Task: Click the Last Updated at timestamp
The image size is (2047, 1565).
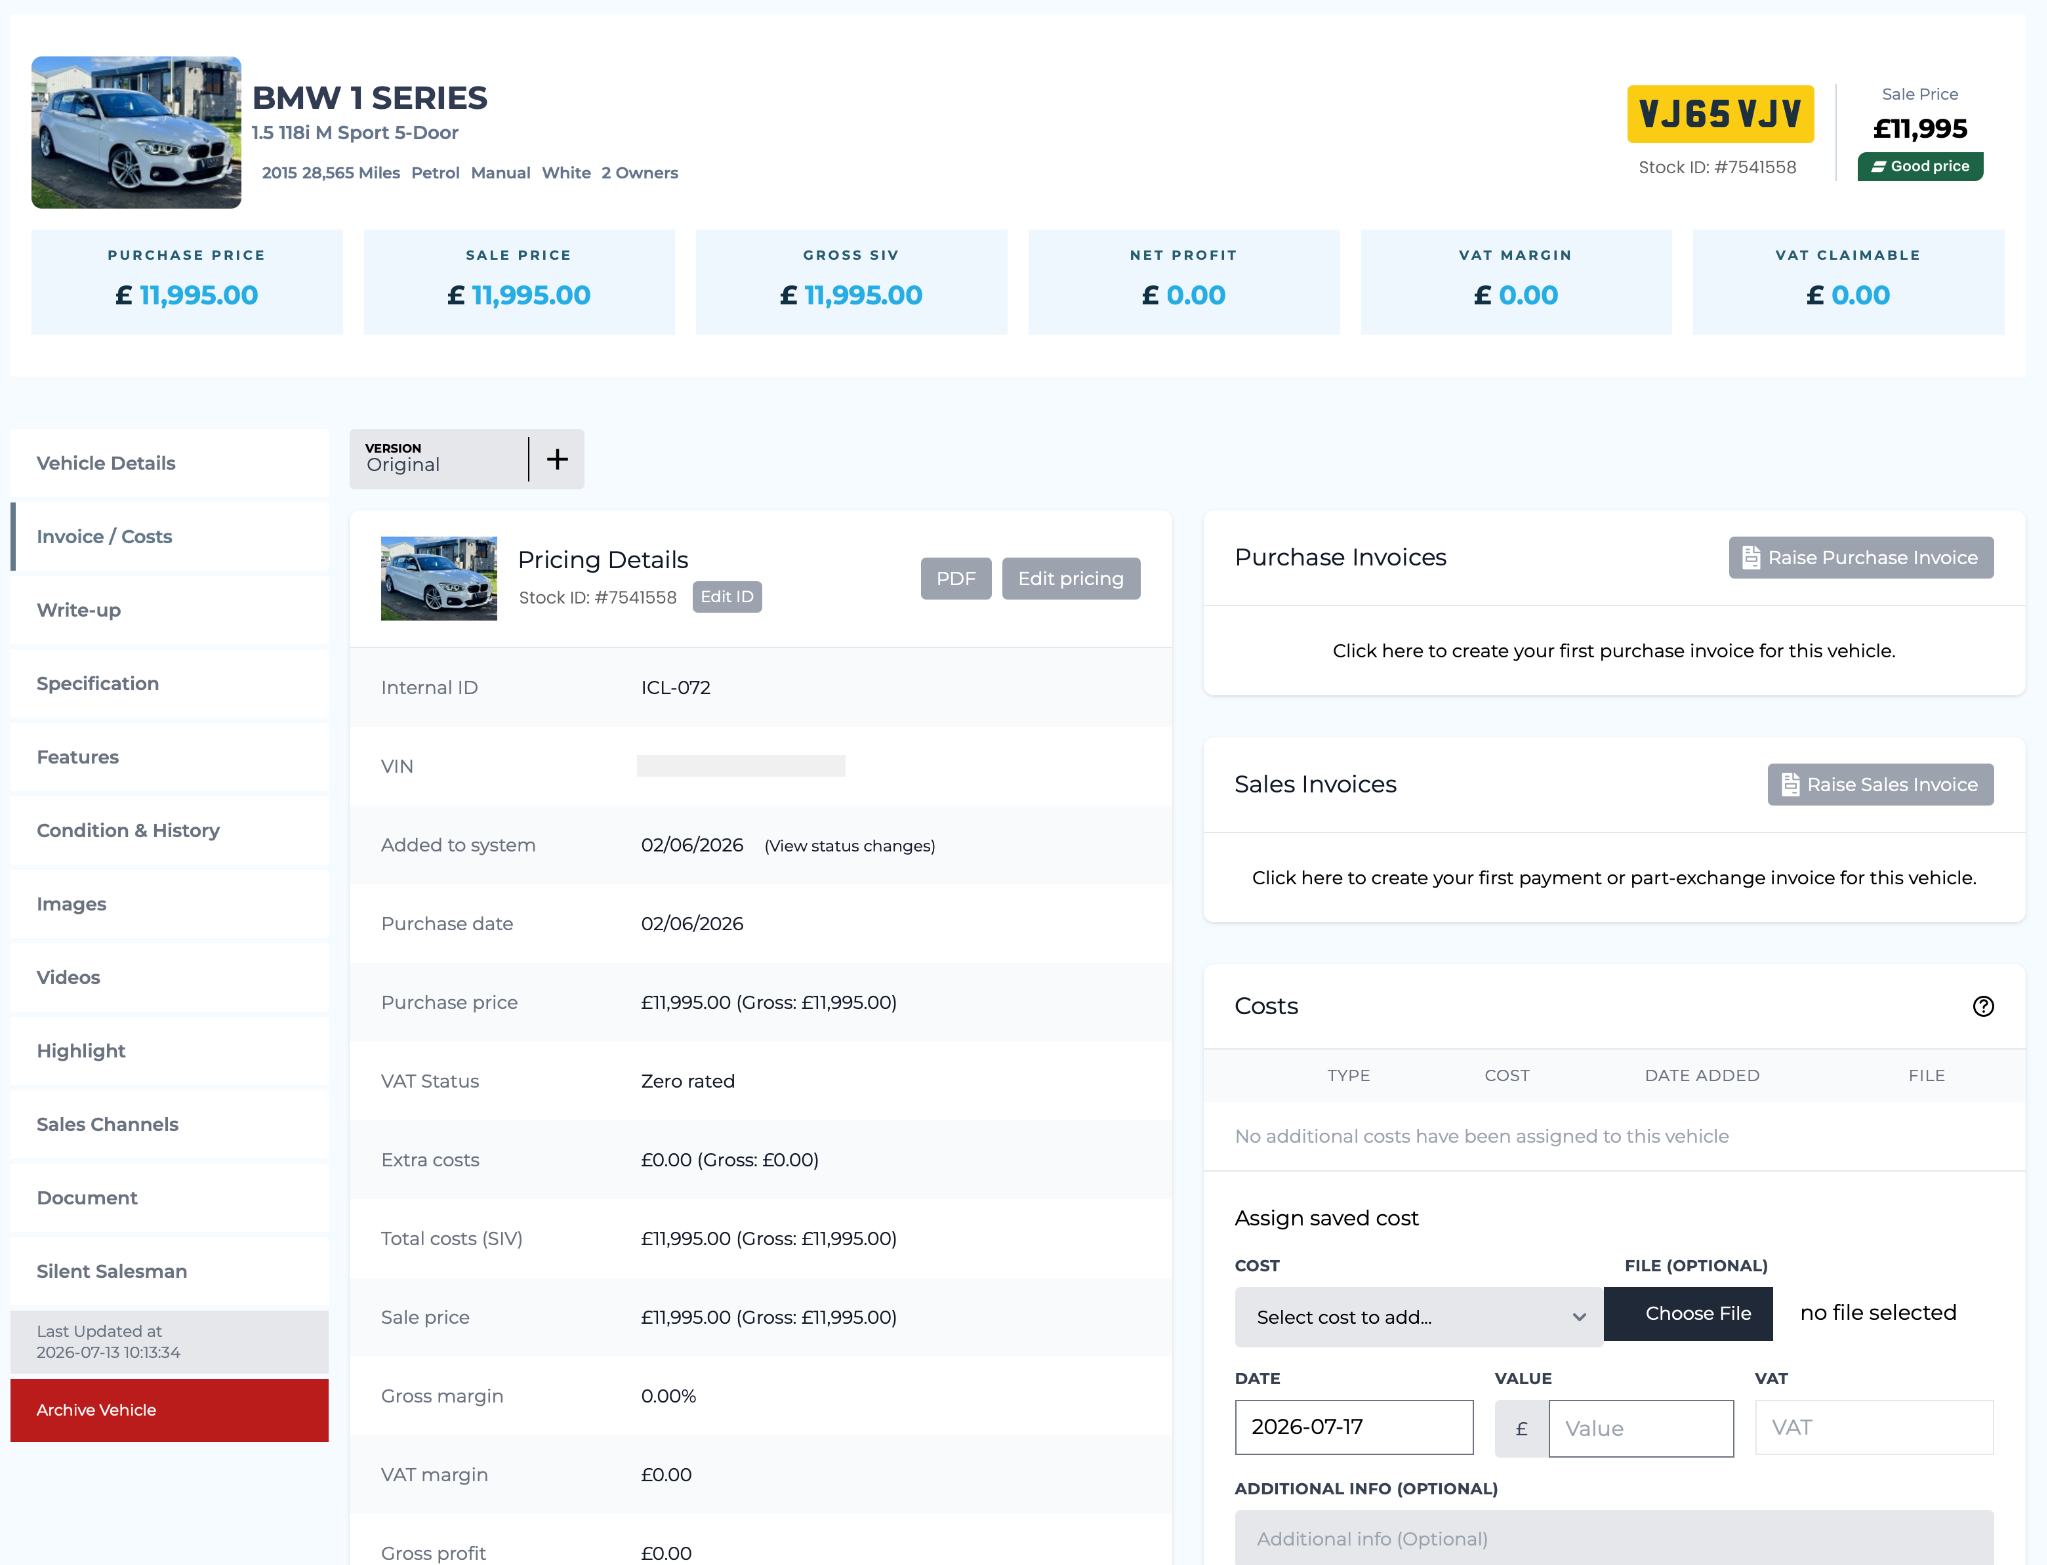Action: click(x=109, y=1342)
